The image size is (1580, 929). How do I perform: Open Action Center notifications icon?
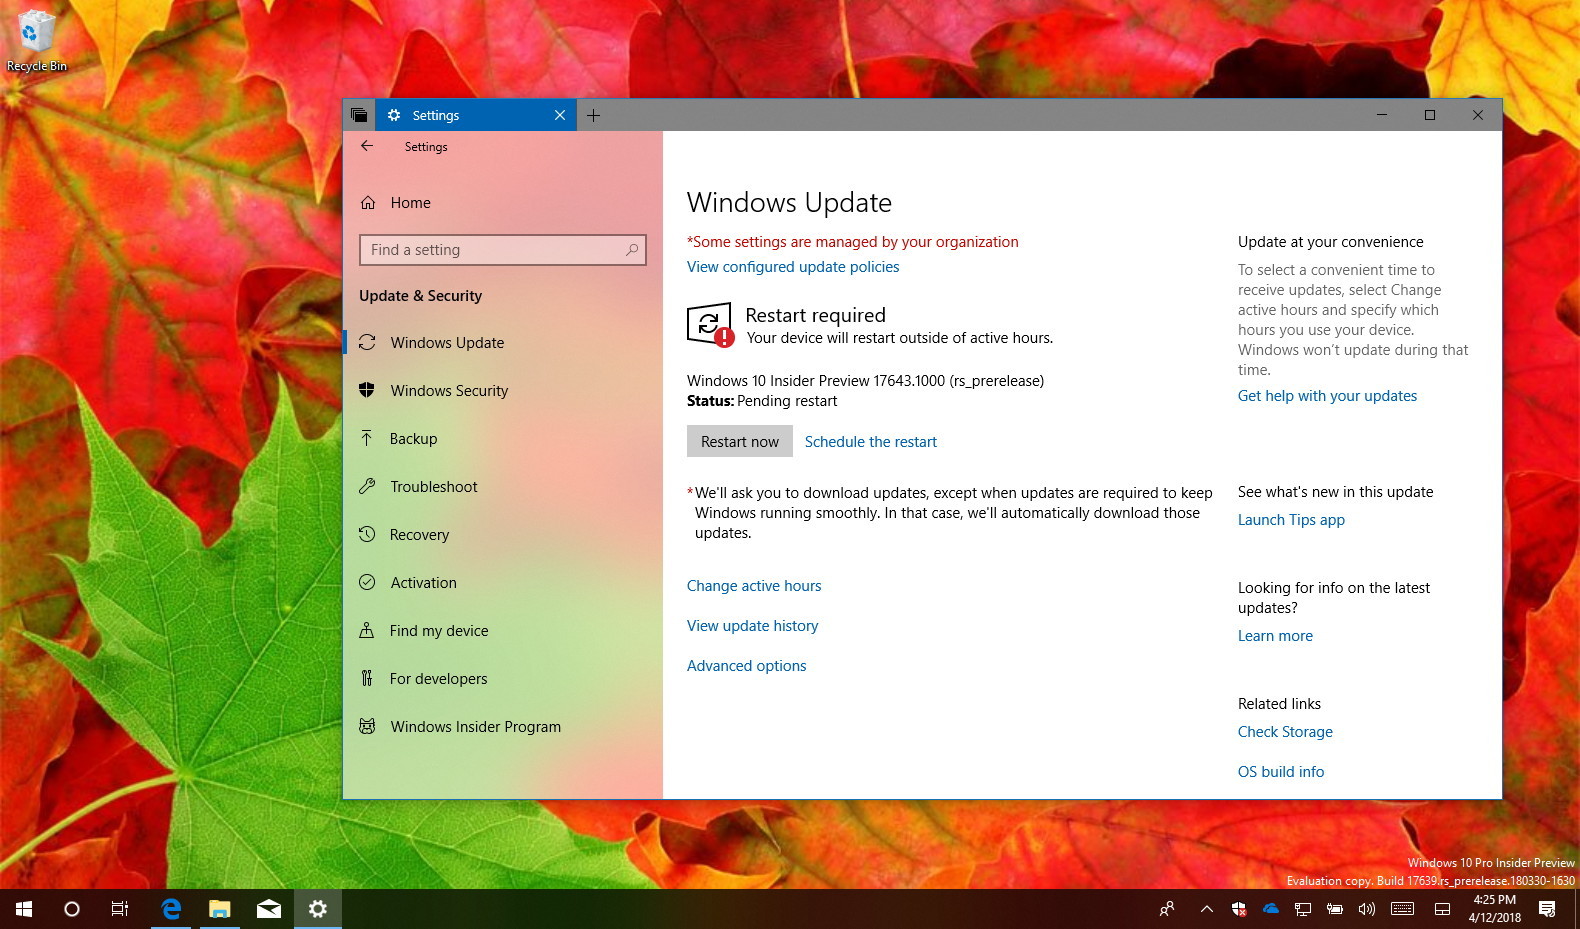tap(1547, 909)
